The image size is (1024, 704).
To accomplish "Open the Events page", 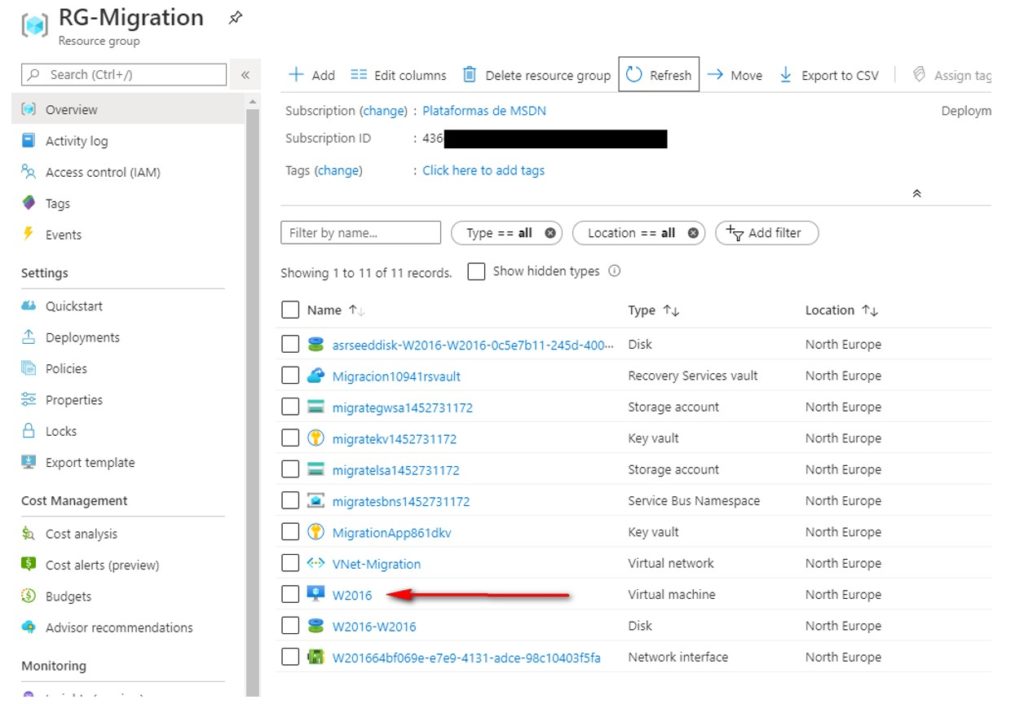I will (x=63, y=235).
